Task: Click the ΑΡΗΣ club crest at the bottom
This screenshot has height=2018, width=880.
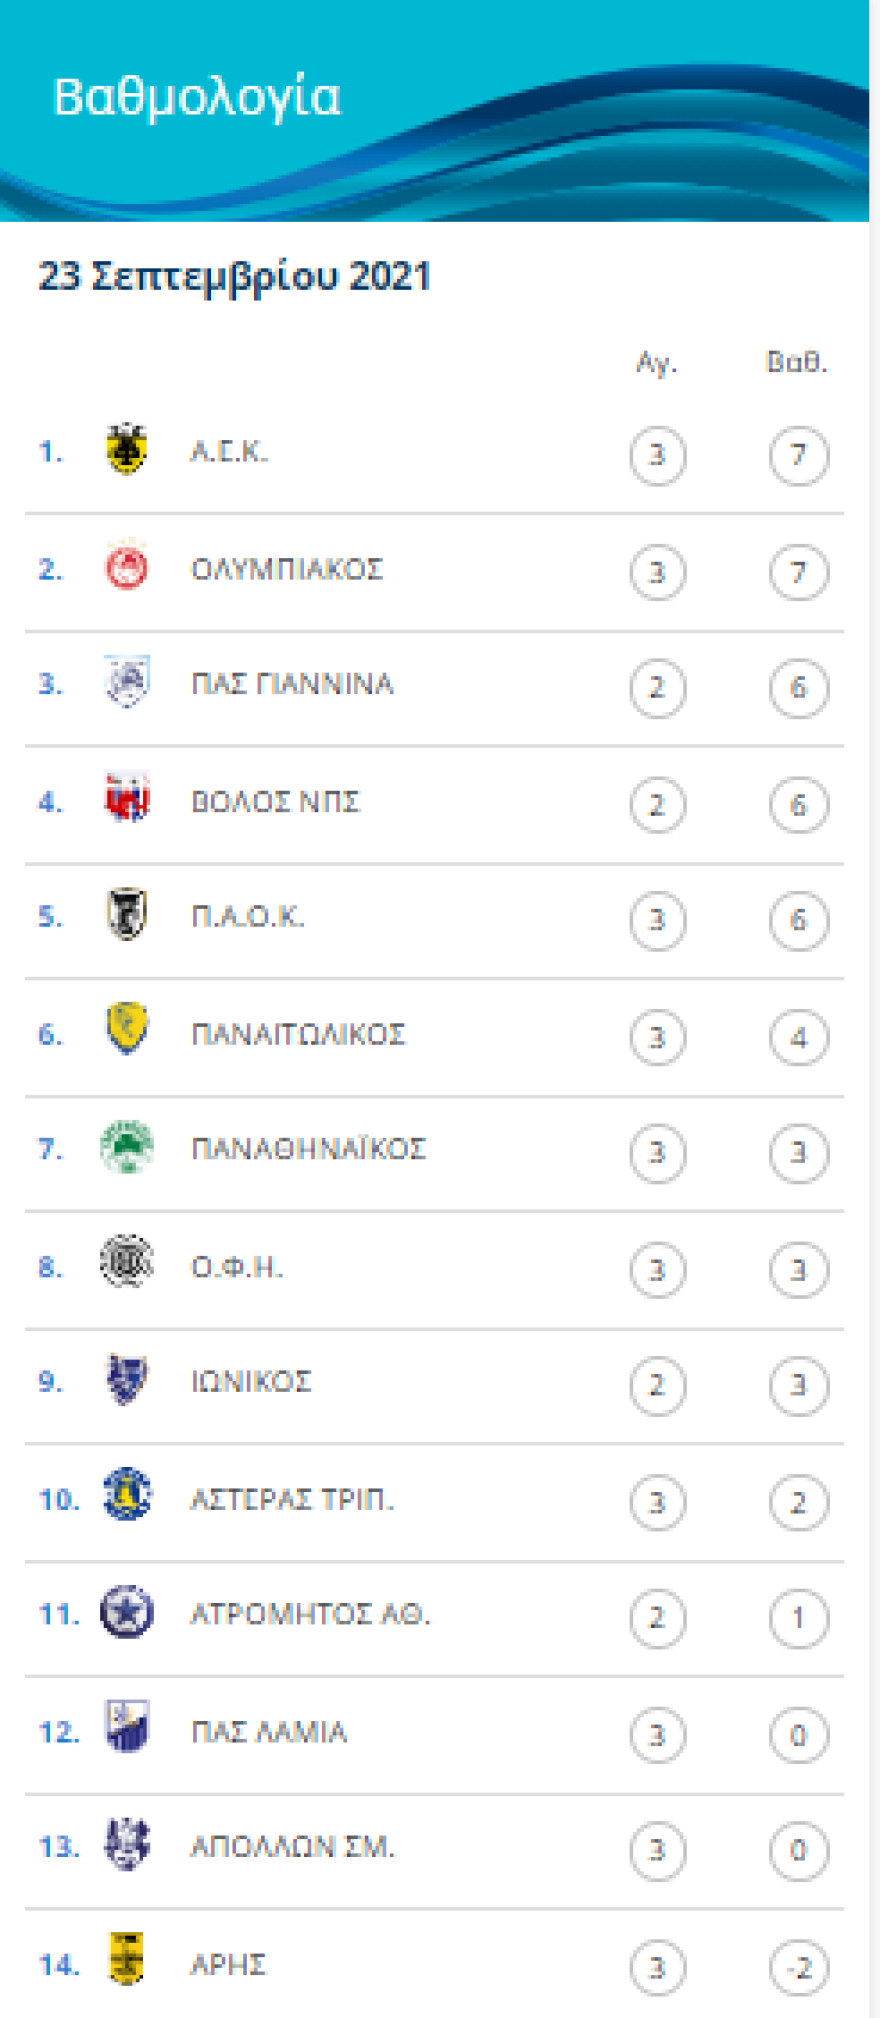Action: coord(126,1964)
